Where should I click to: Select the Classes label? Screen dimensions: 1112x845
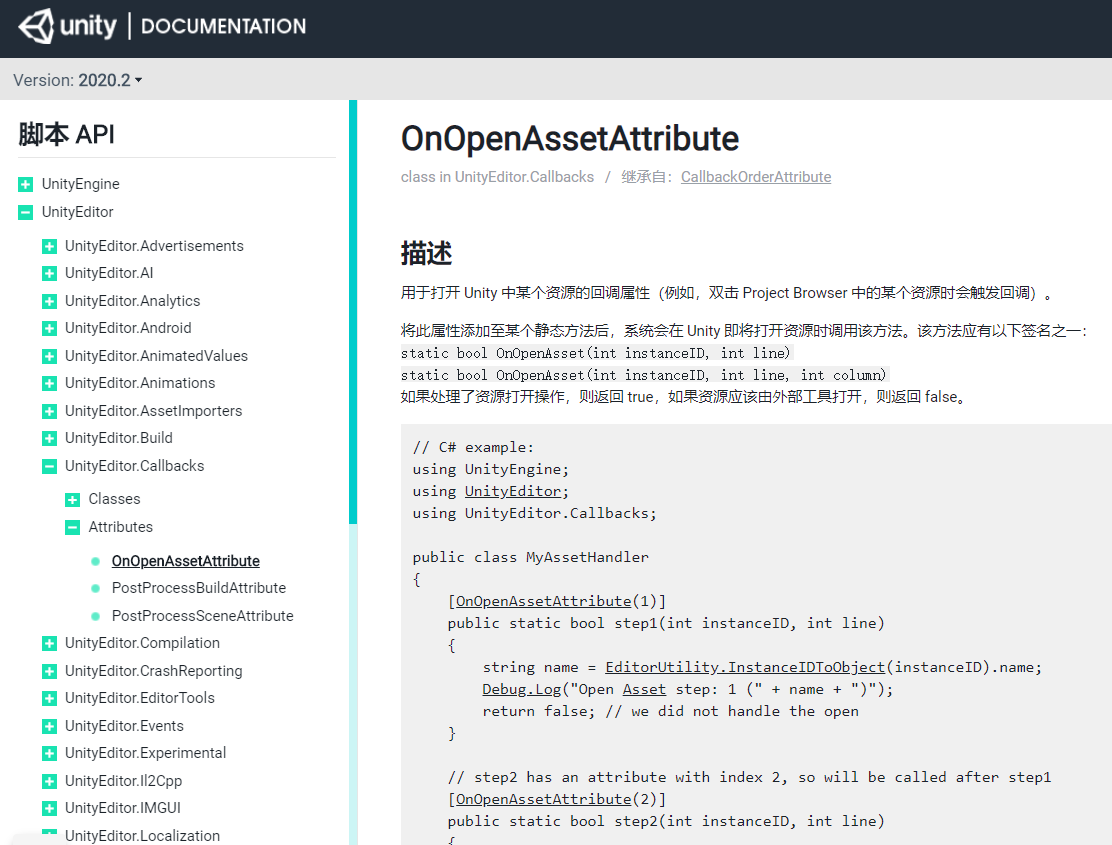(114, 499)
